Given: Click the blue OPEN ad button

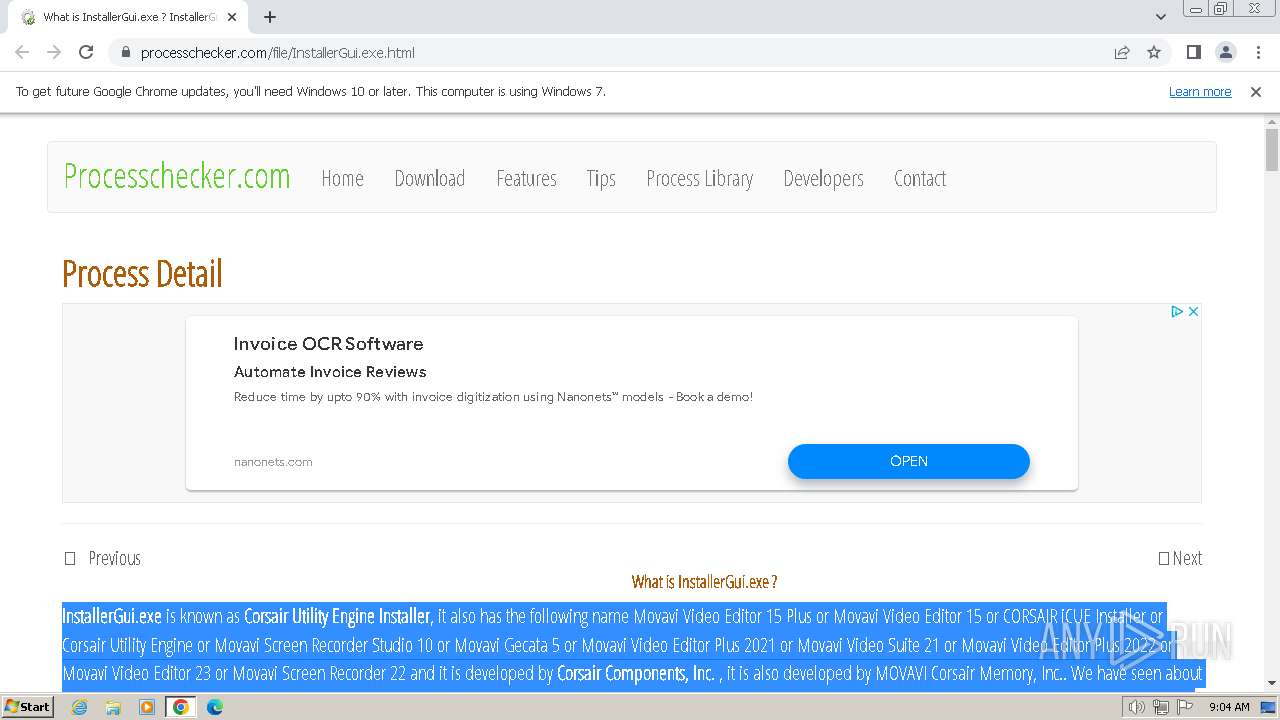Looking at the screenshot, I should click(x=909, y=461).
